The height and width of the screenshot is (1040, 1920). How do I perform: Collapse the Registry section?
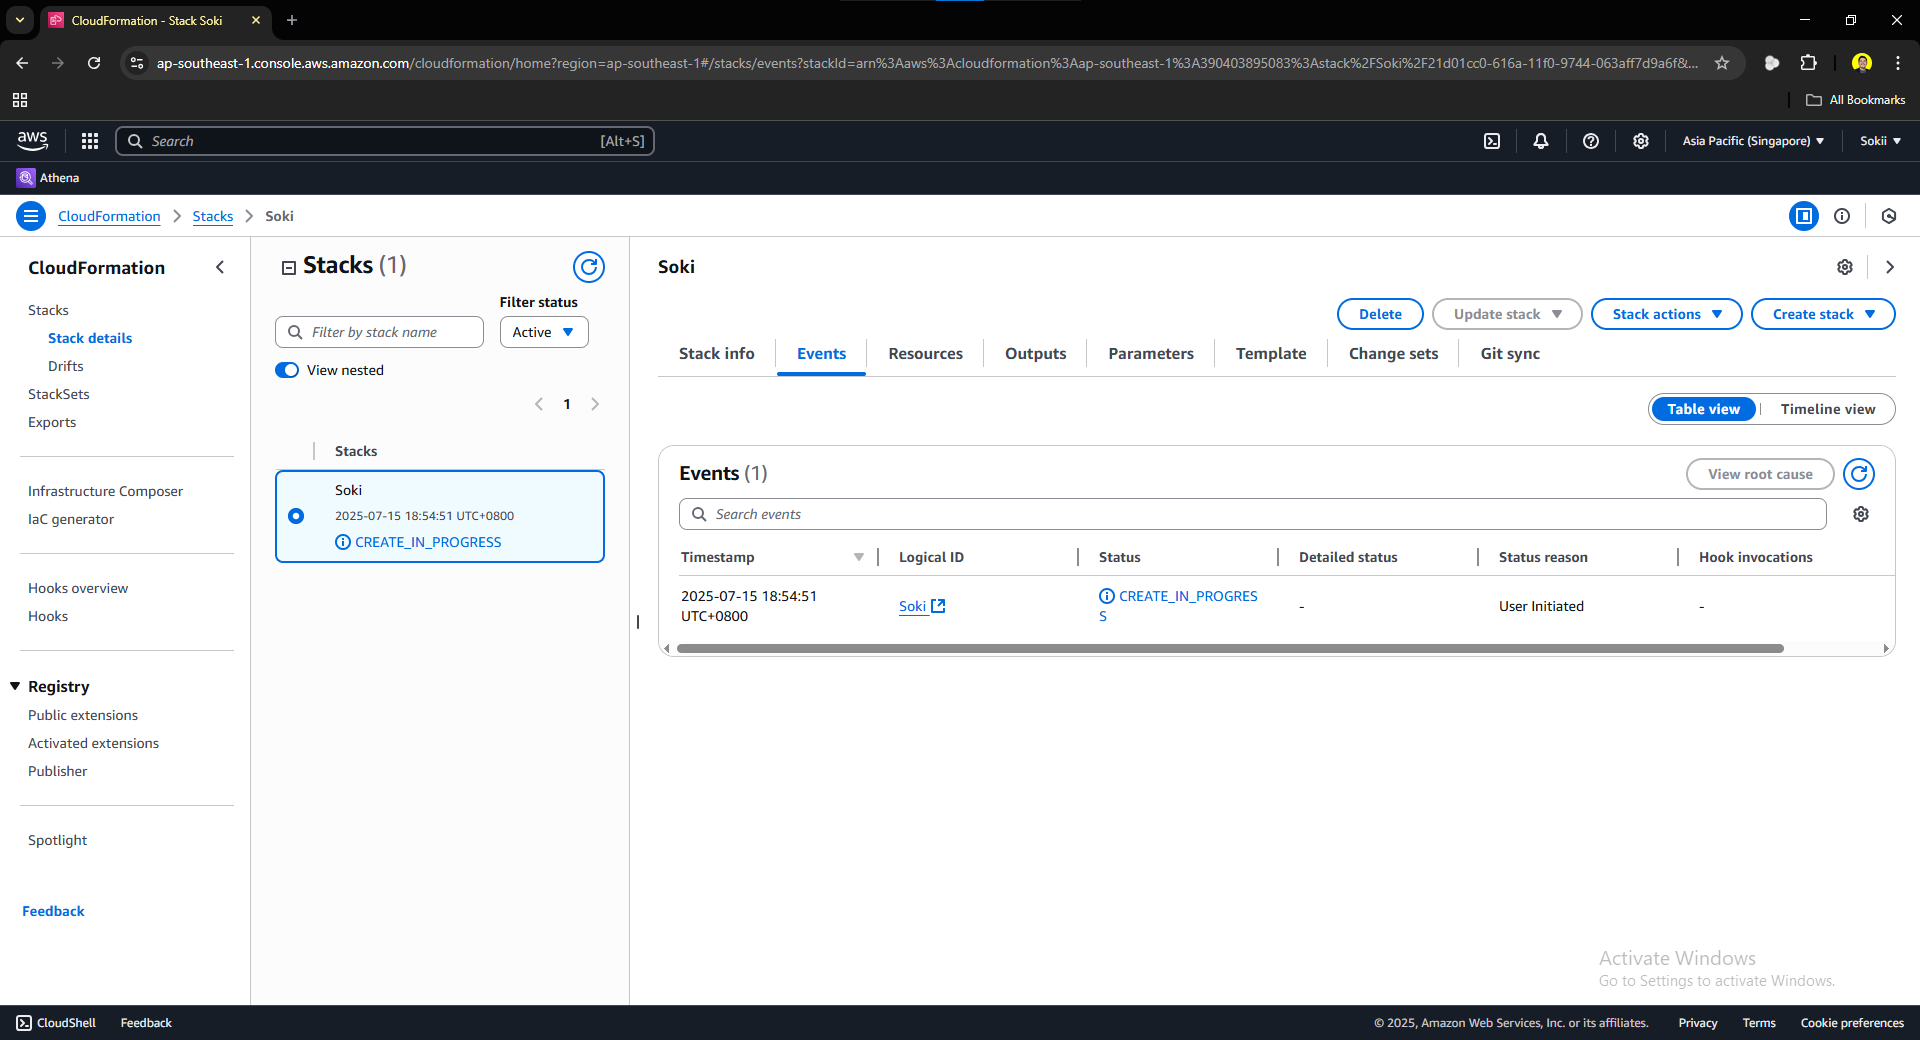[15, 686]
